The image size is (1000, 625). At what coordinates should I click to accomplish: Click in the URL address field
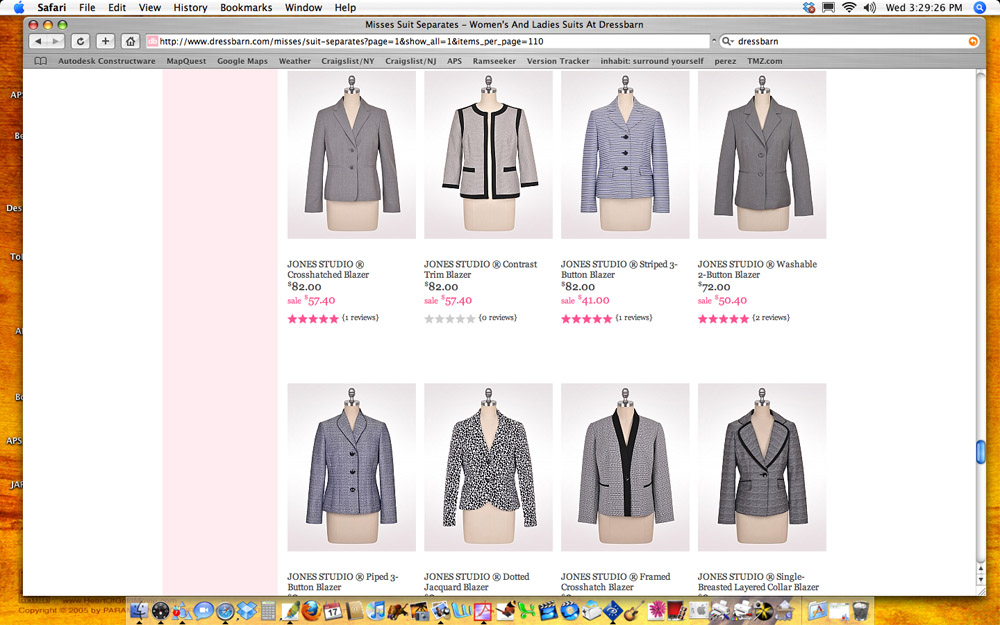pyautogui.click(x=427, y=41)
